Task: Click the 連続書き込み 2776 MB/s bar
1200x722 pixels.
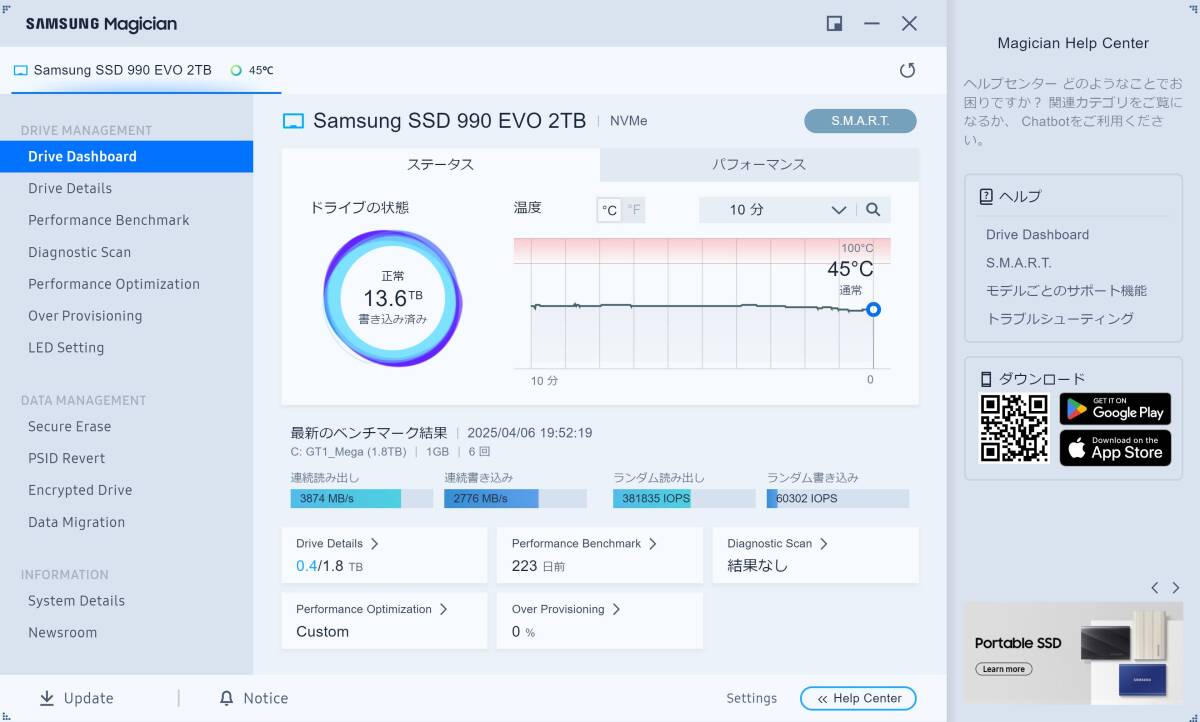Action: tap(515, 498)
